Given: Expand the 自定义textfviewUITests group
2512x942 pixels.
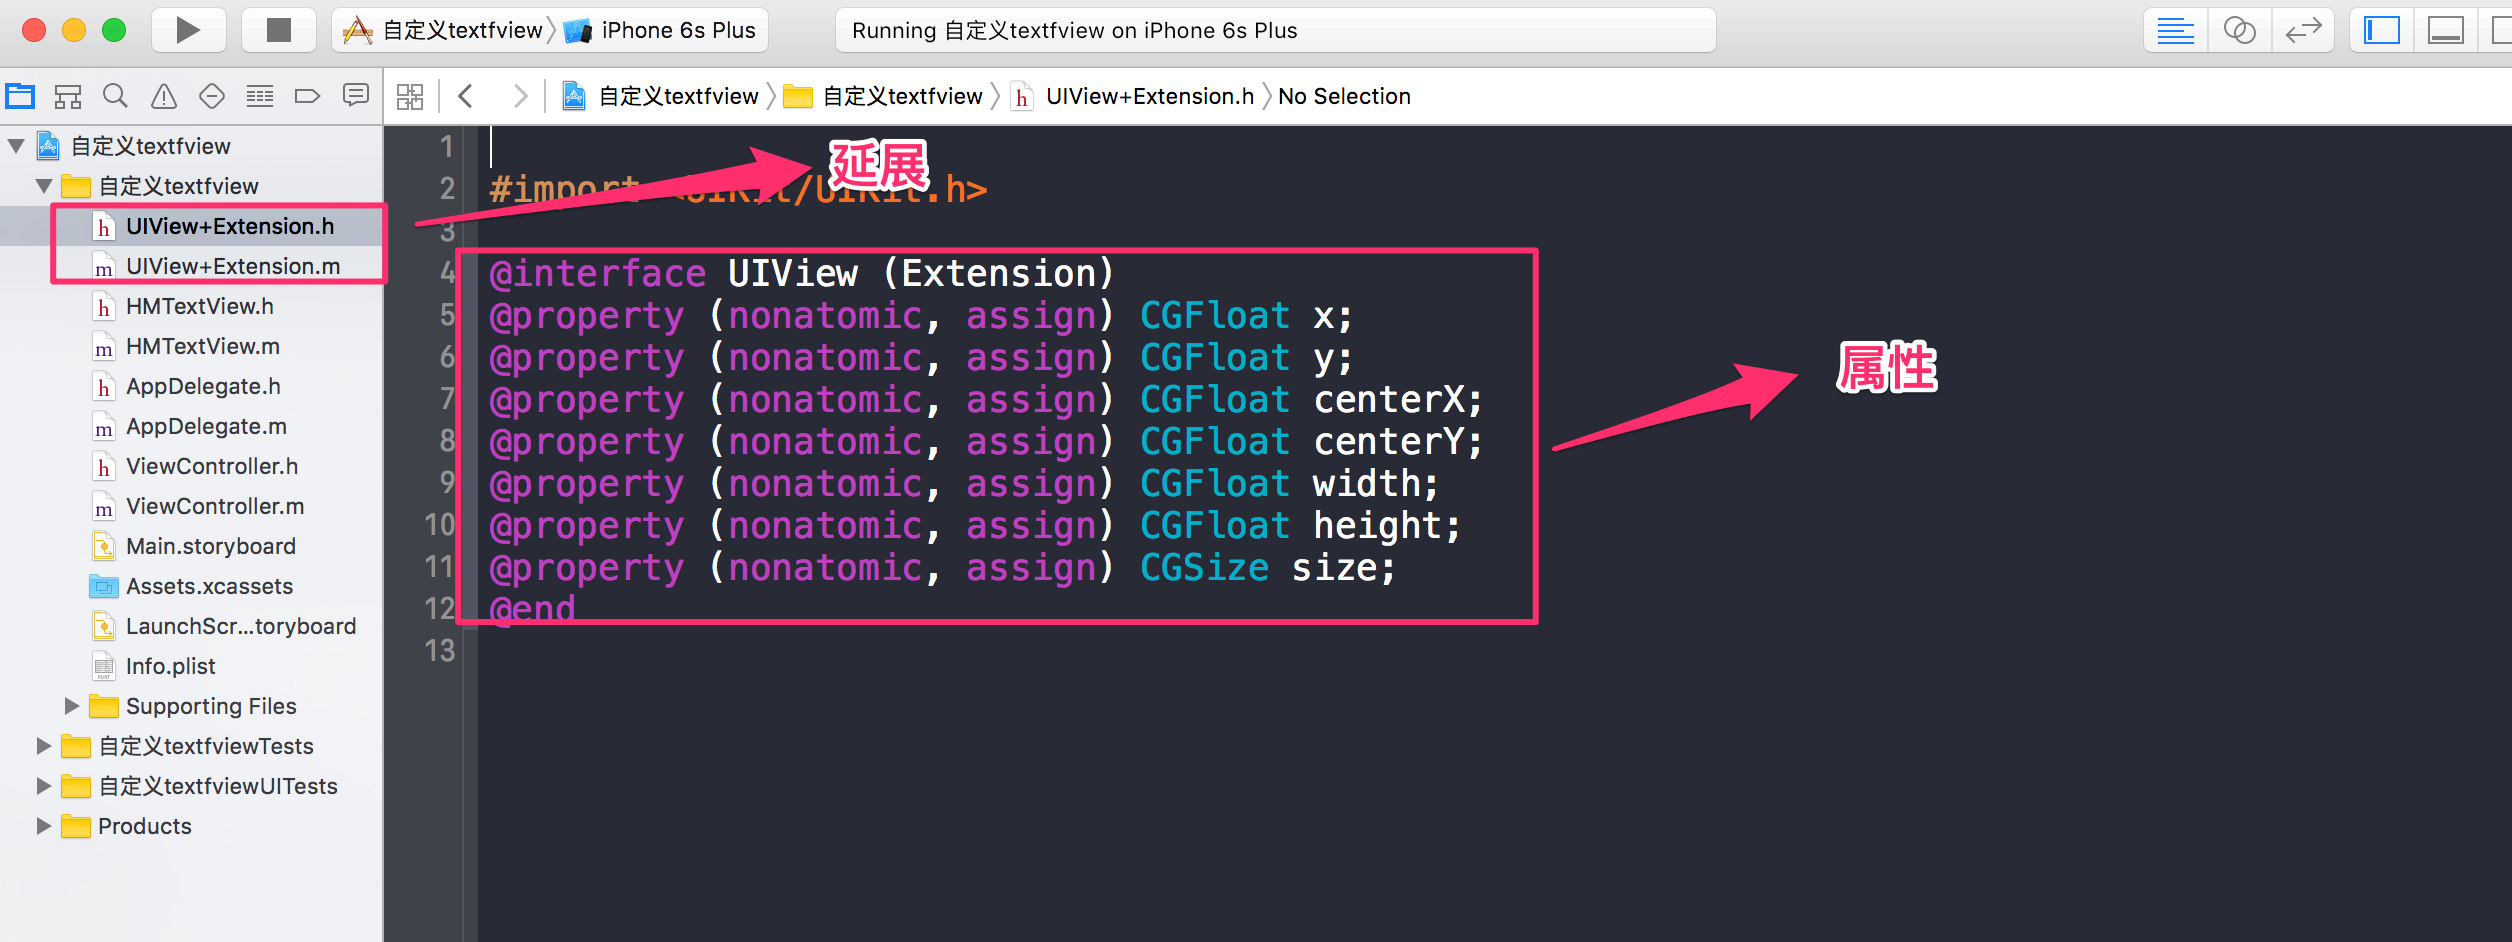Looking at the screenshot, I should (43, 786).
